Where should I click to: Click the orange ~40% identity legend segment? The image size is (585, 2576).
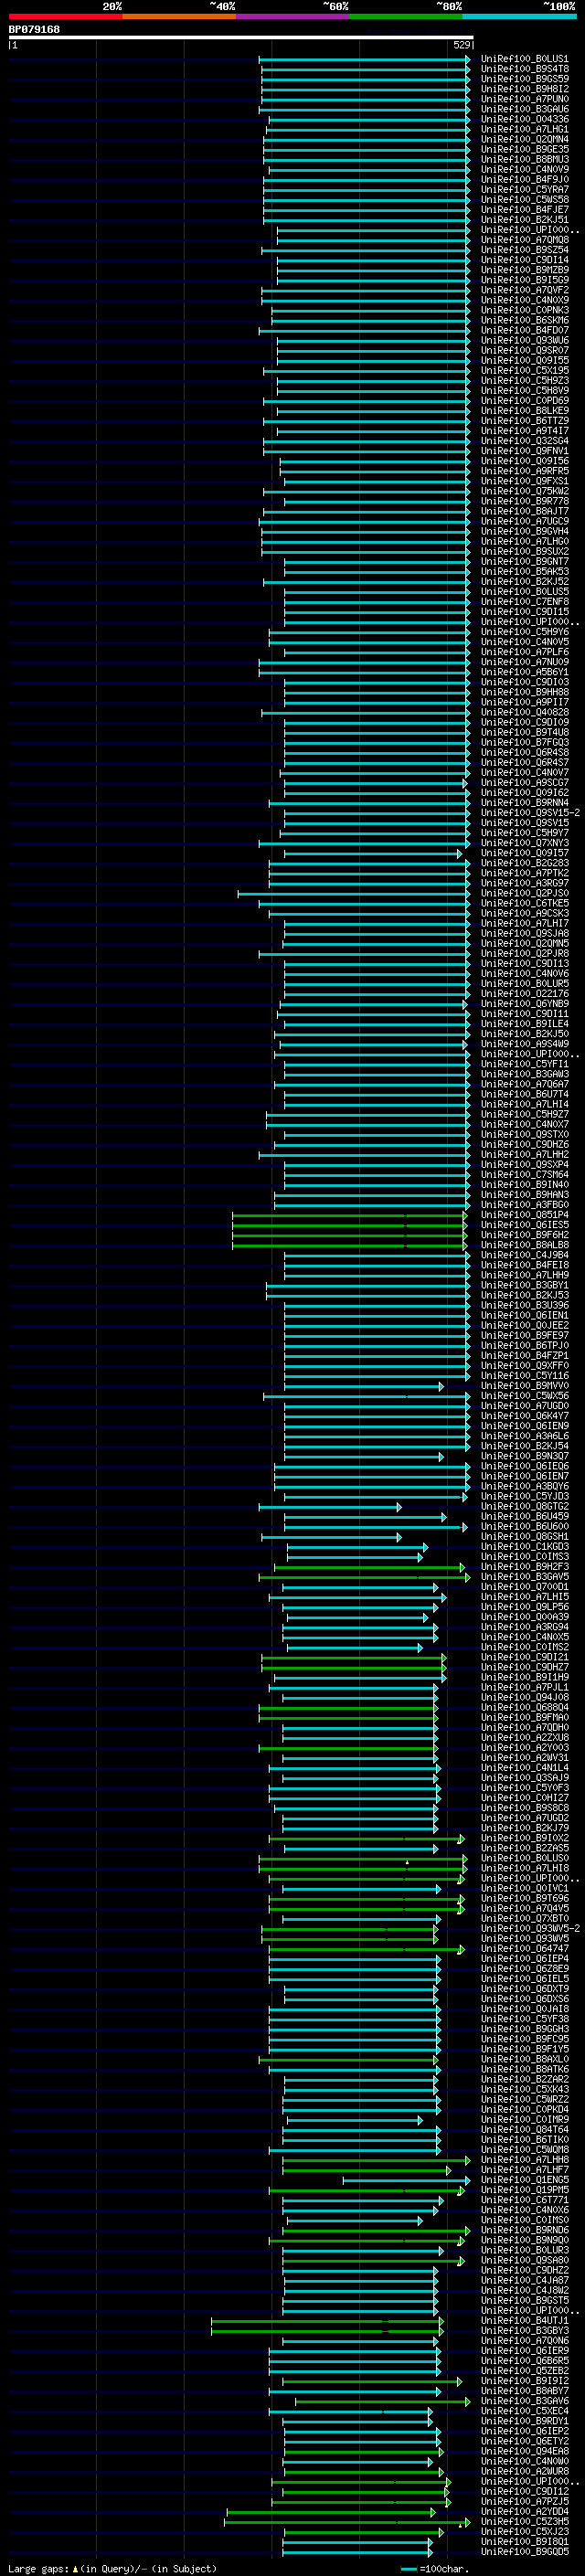tap(179, 16)
